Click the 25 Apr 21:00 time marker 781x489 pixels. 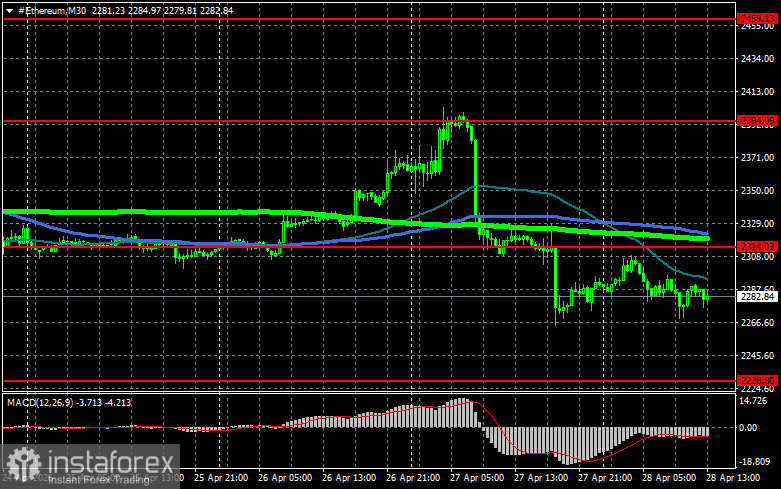tap(221, 478)
